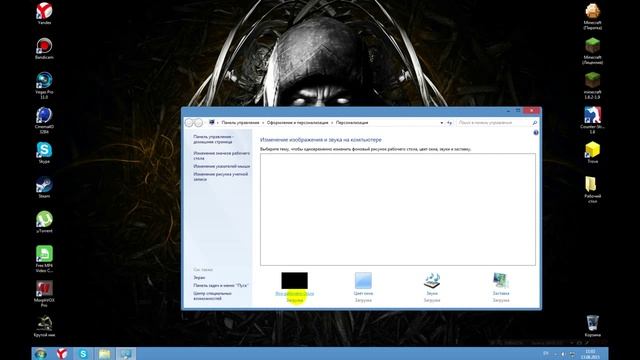Click the desktop background thumbnail in Personalization
The height and width of the screenshot is (360, 640).
294,280
